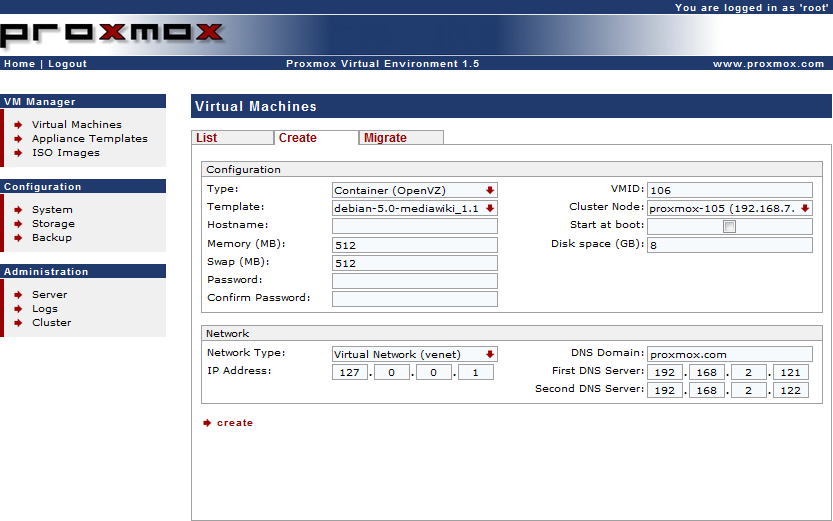This screenshot has width=833, height=521.
Task: Click the 'You are logged in as root' text
Action: pos(751,7)
